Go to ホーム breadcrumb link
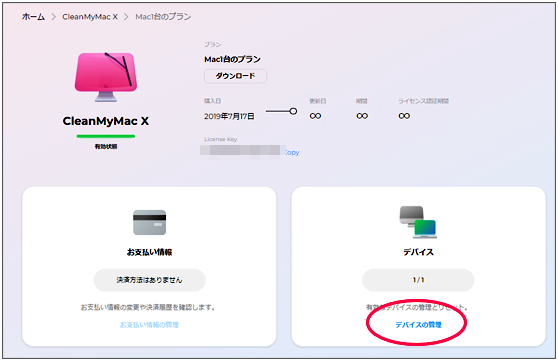This screenshot has width=558, height=362. click(33, 17)
